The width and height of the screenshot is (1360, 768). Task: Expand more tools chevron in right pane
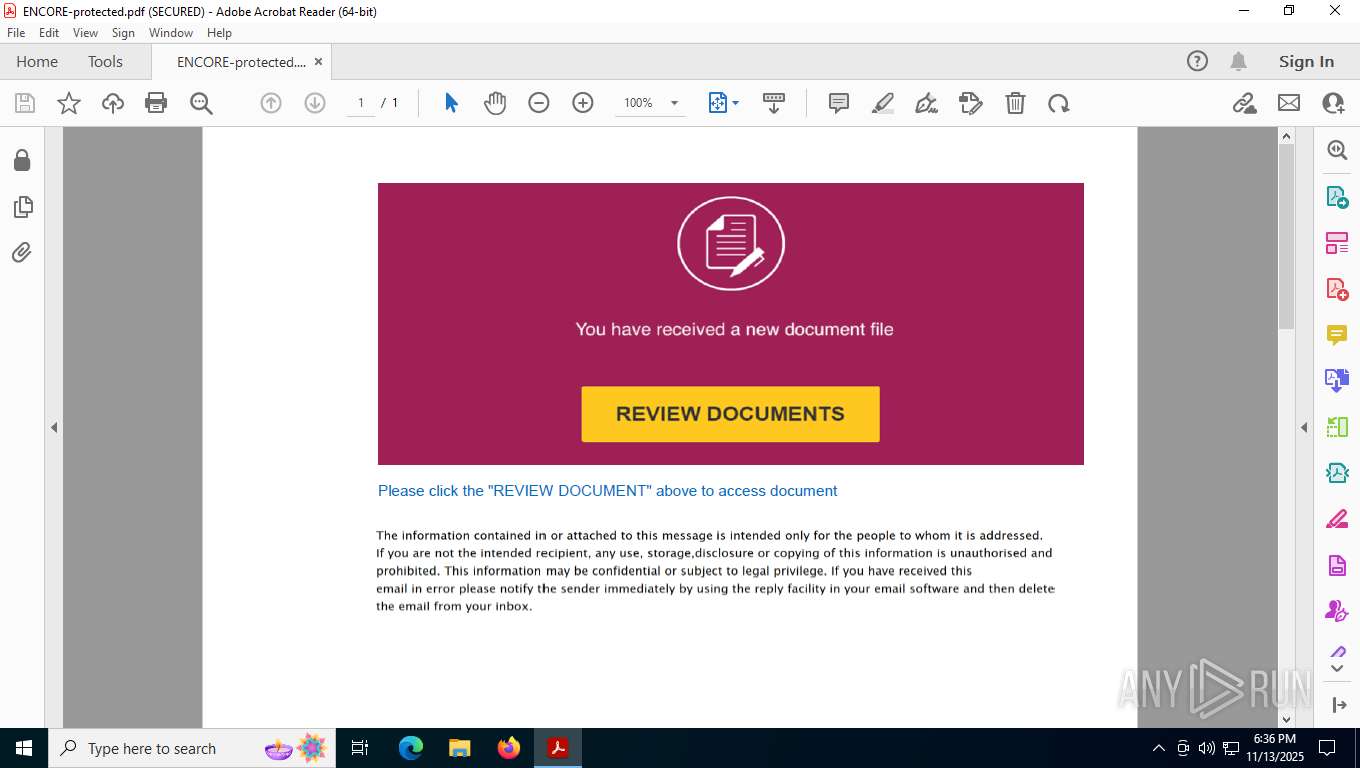1337,667
